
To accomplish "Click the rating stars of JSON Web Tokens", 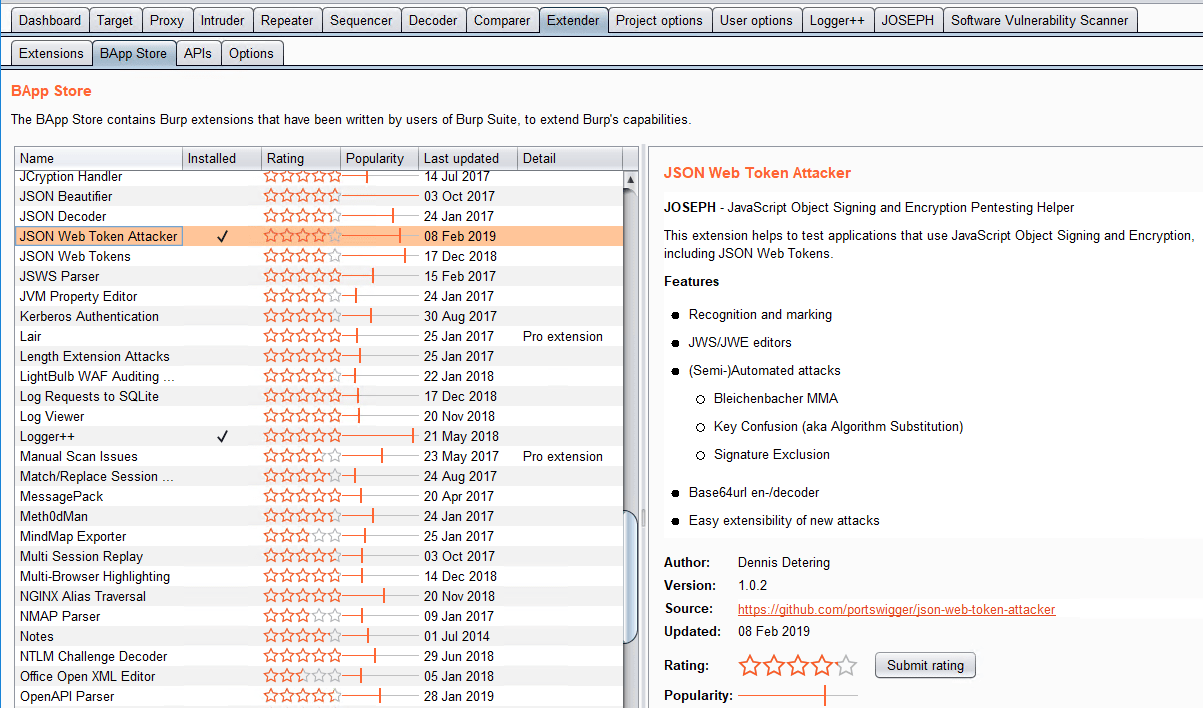I will point(302,256).
